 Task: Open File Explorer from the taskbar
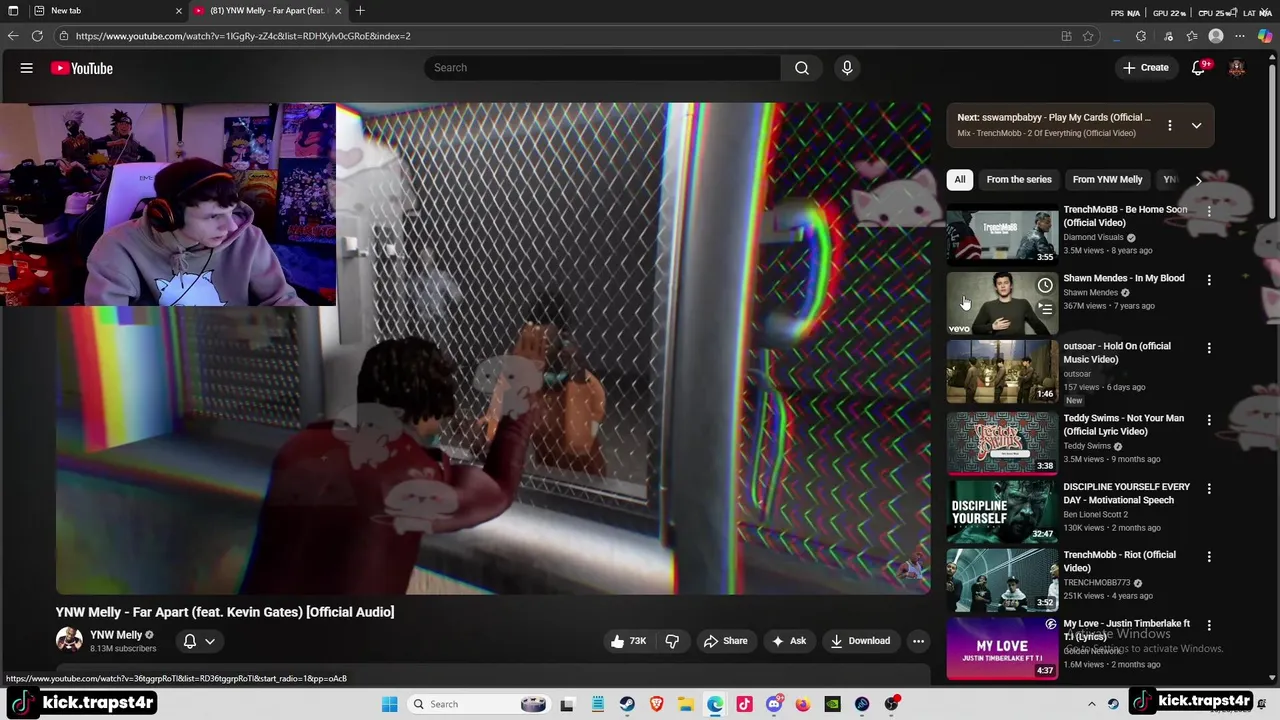point(686,704)
